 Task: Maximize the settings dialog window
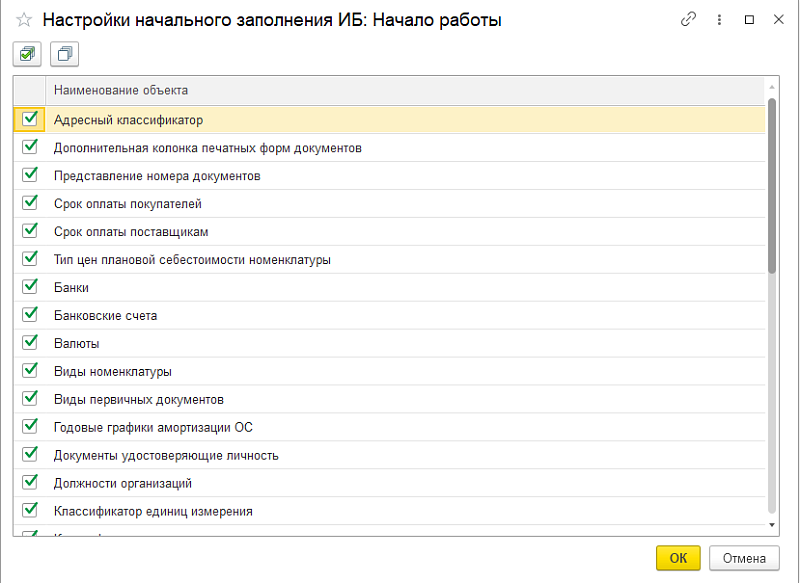749,20
